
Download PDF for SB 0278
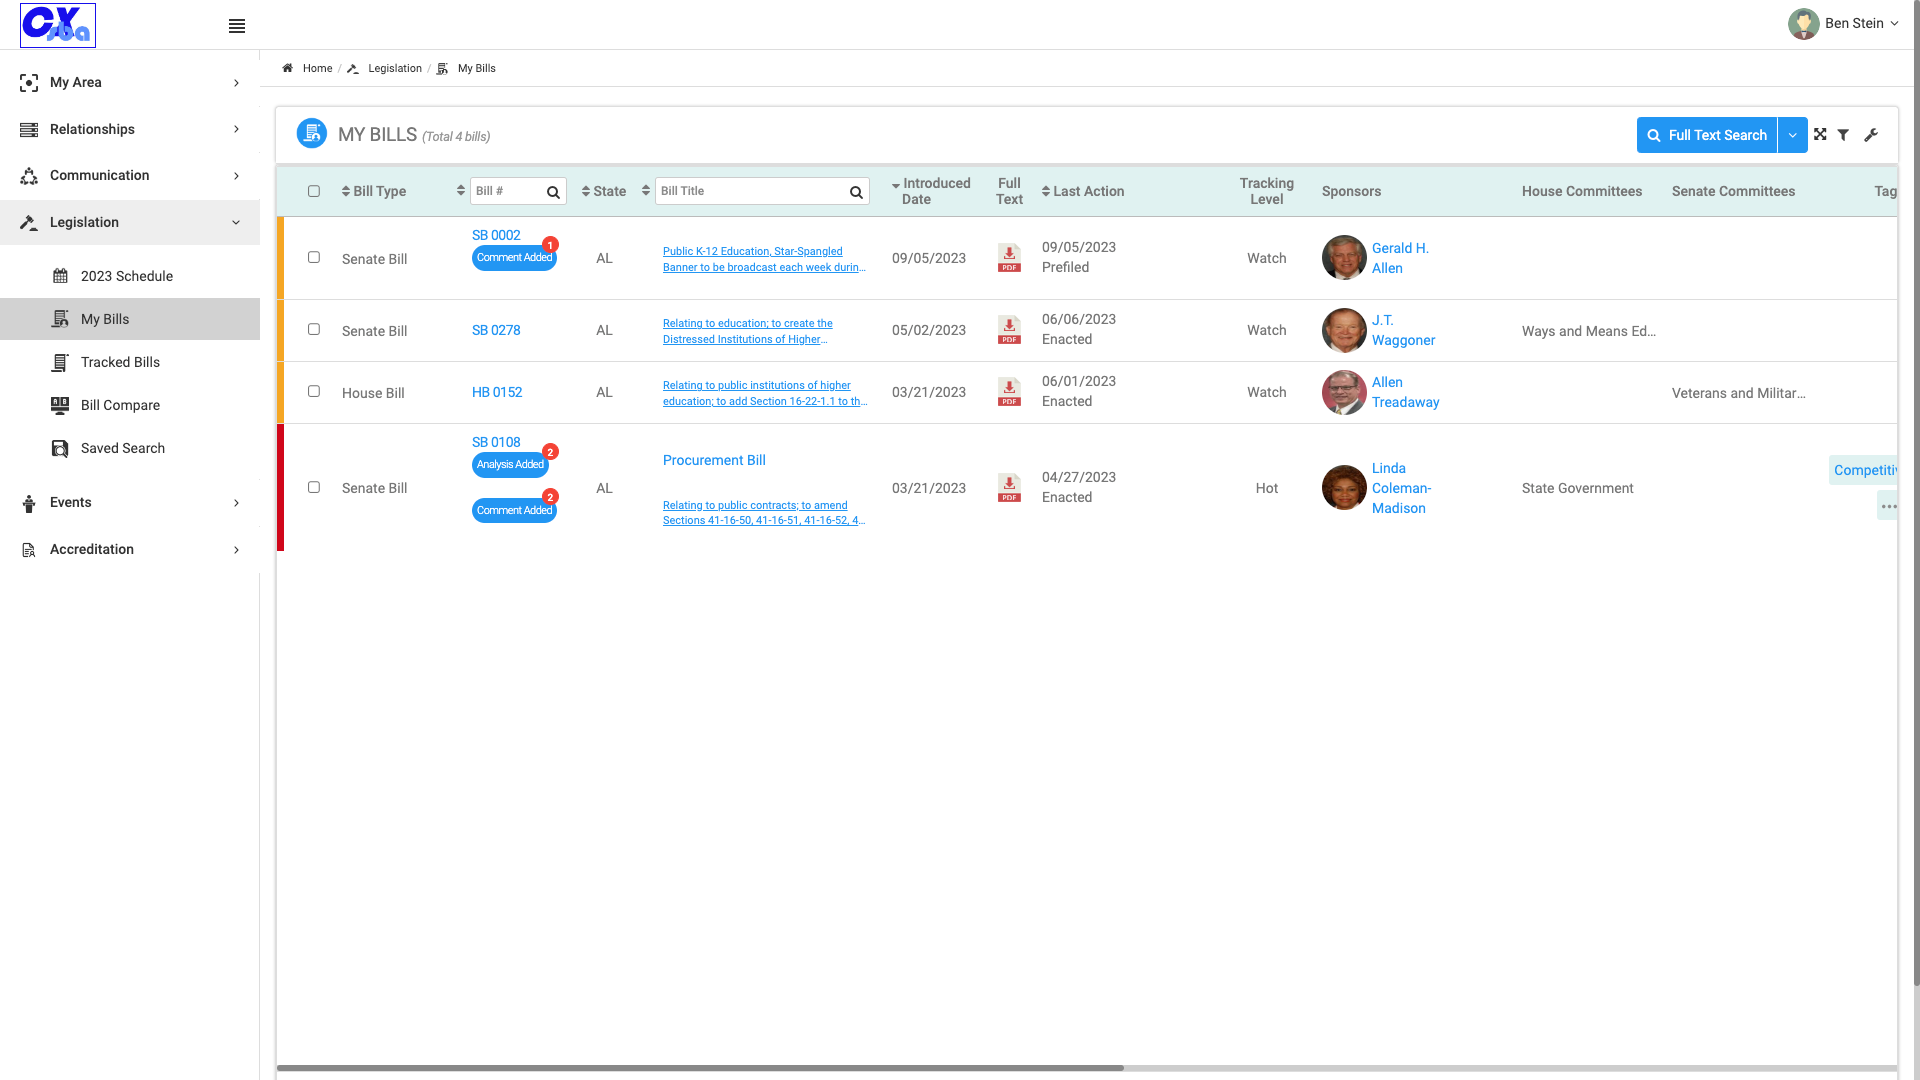click(x=1009, y=330)
